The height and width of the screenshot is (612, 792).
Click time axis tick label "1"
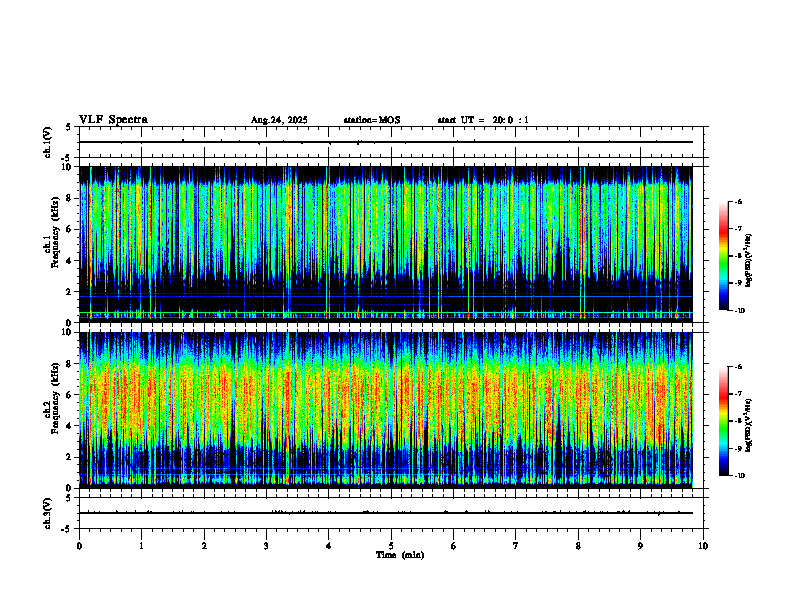141,546
